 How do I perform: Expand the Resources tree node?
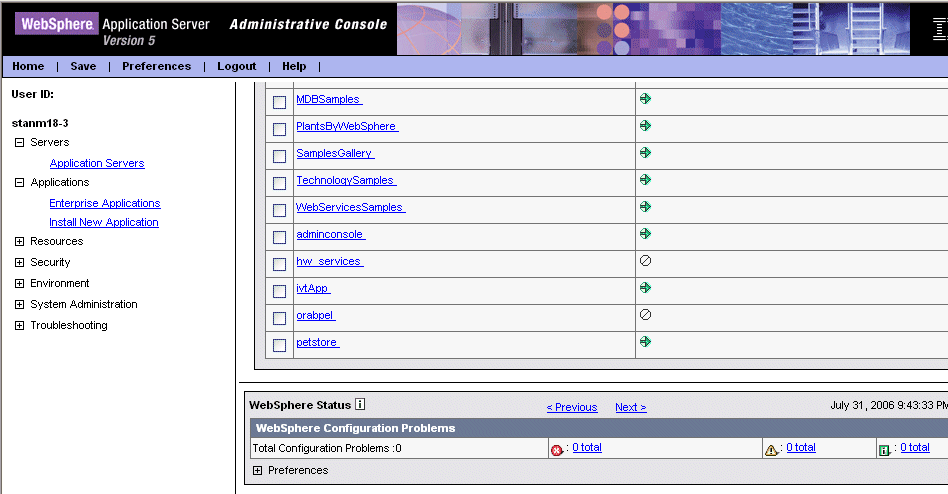(x=19, y=241)
